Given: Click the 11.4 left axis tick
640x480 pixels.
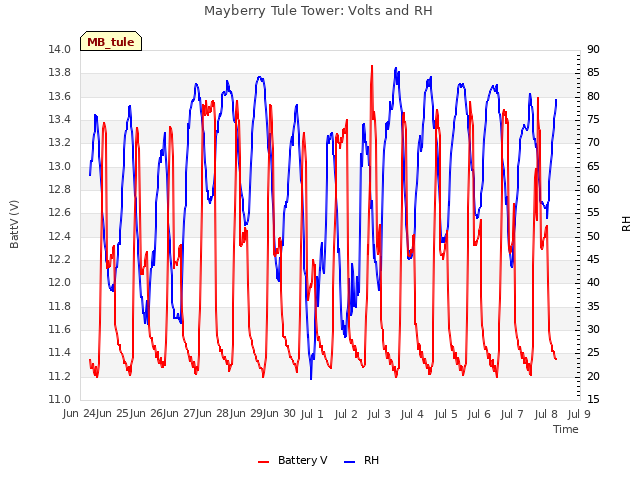Looking at the screenshot, I should pyautogui.click(x=60, y=353).
